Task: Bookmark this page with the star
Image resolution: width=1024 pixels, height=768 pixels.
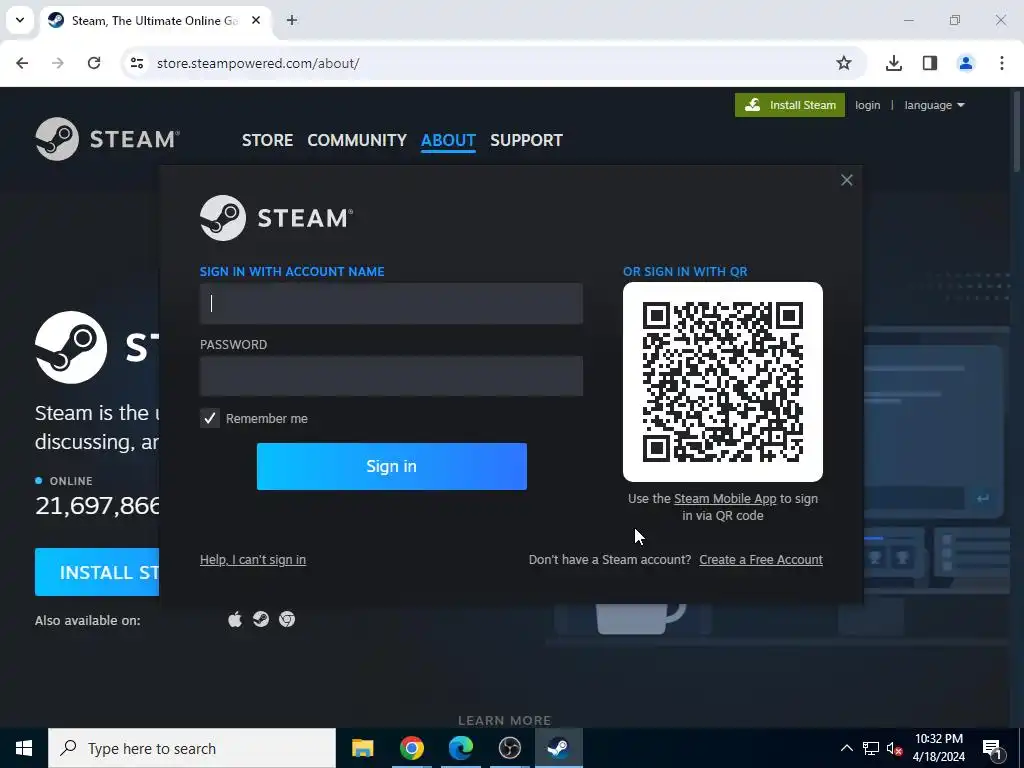Action: tap(844, 63)
